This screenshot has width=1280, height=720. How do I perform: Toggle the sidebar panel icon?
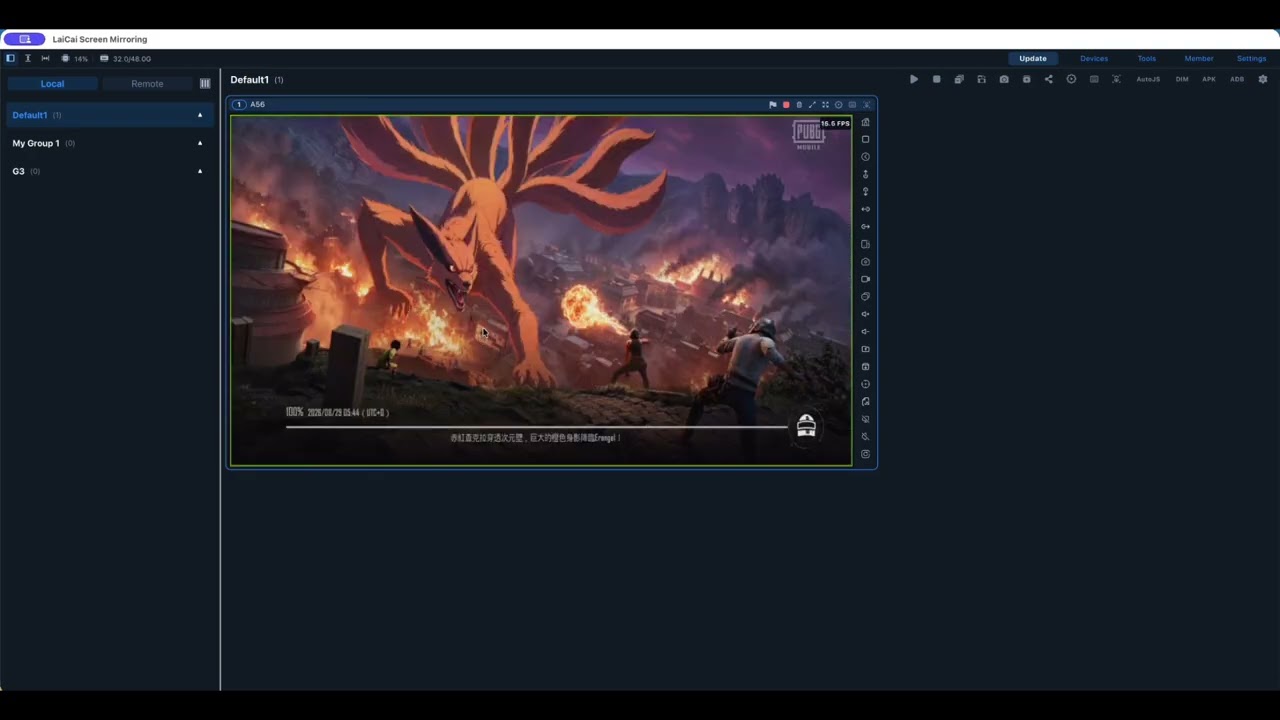pos(10,58)
